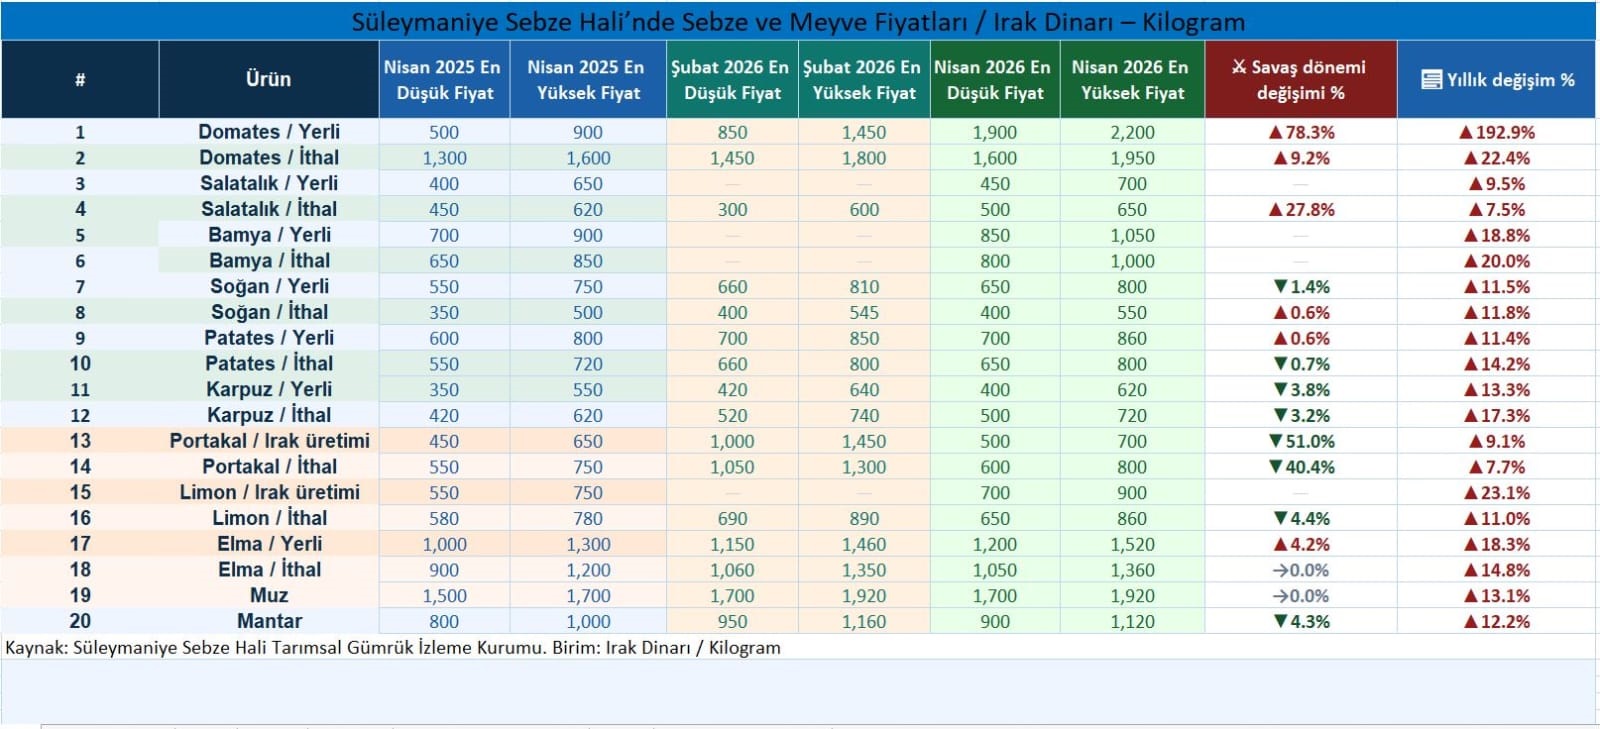Click the red up arrow beside 192.9%
Screen dimensions: 1600x729
click(1465, 132)
